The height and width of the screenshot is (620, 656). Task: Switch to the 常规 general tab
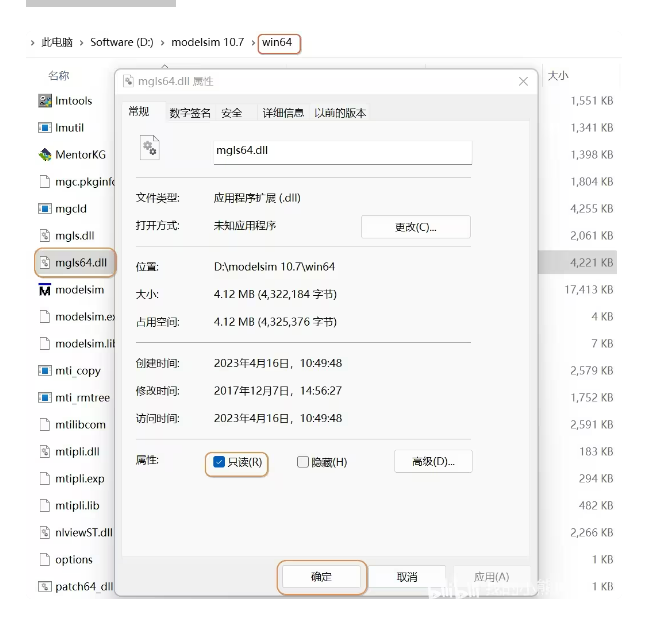[139, 112]
